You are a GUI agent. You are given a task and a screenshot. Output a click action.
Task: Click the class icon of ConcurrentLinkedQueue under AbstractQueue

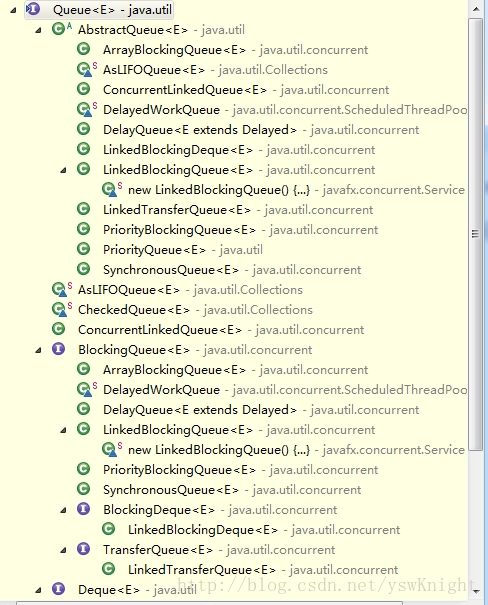(x=83, y=89)
